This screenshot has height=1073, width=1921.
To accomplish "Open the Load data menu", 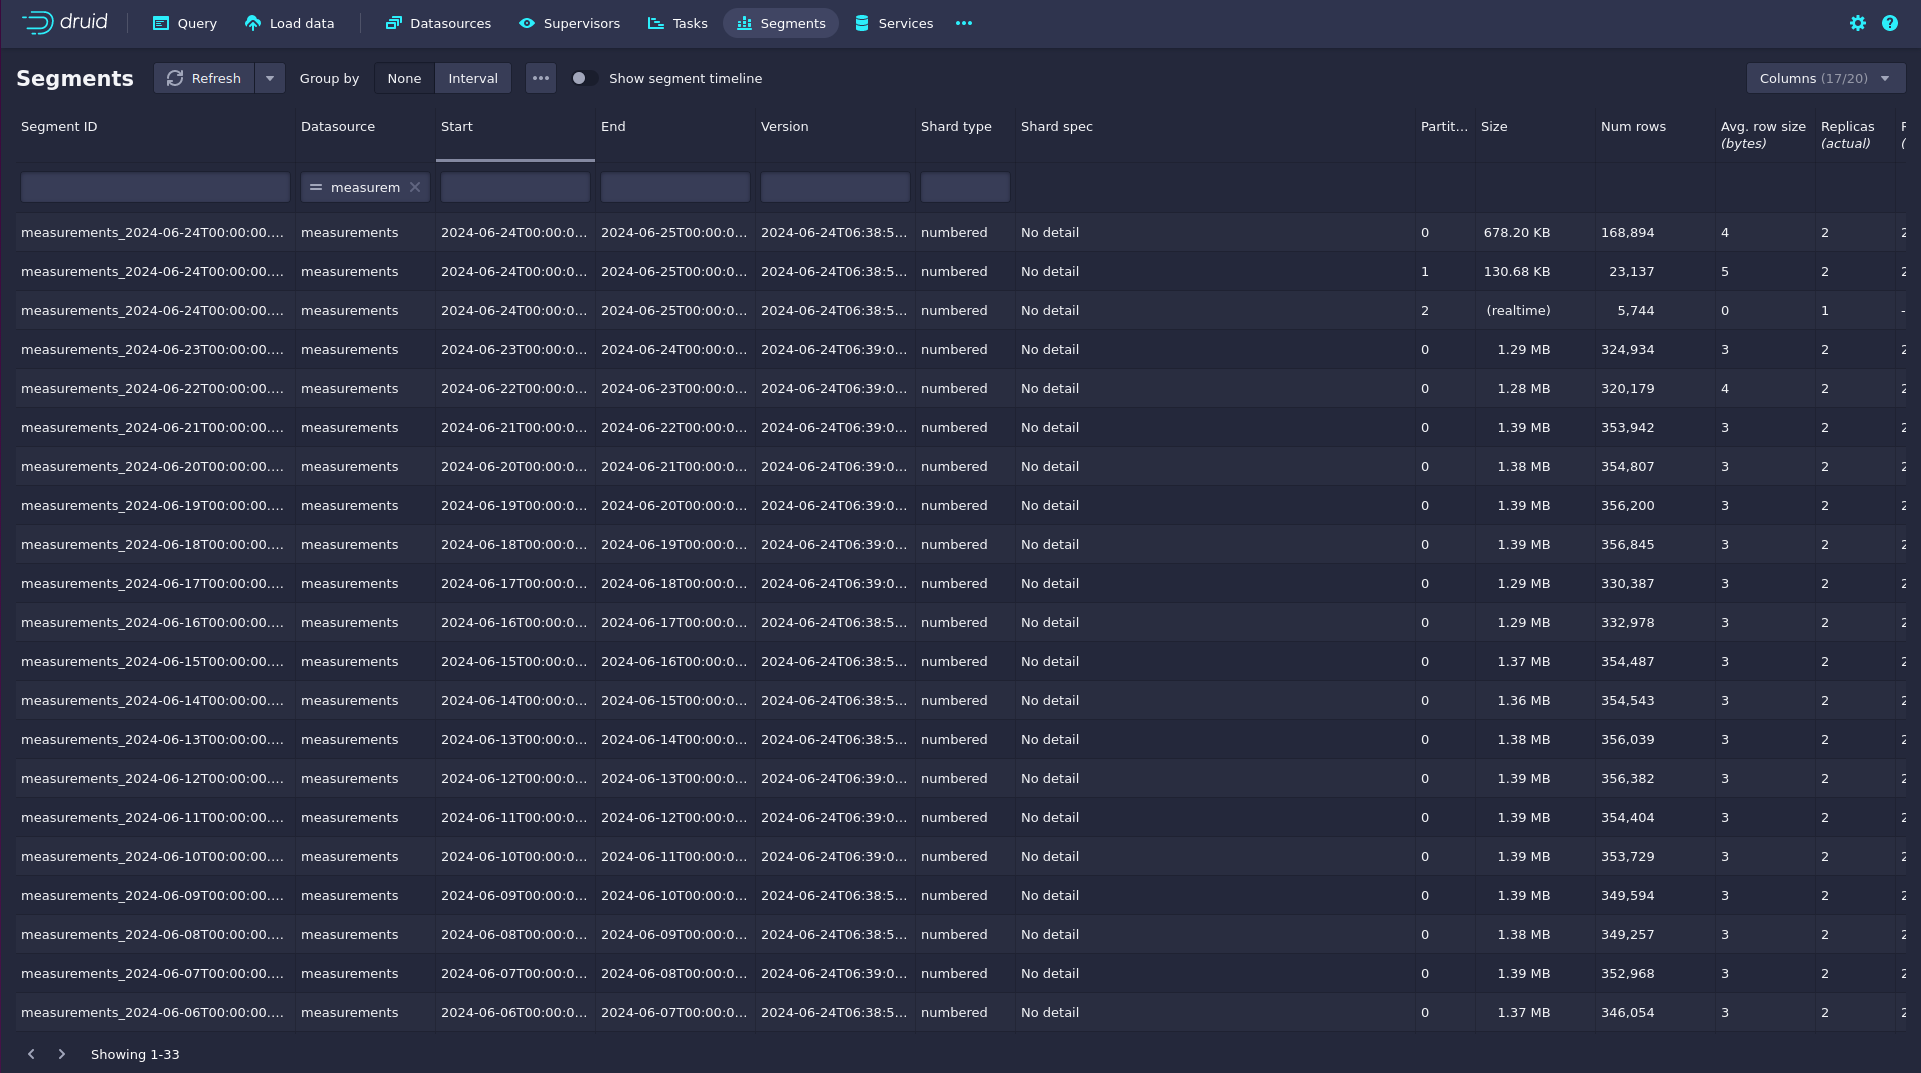I will [289, 23].
